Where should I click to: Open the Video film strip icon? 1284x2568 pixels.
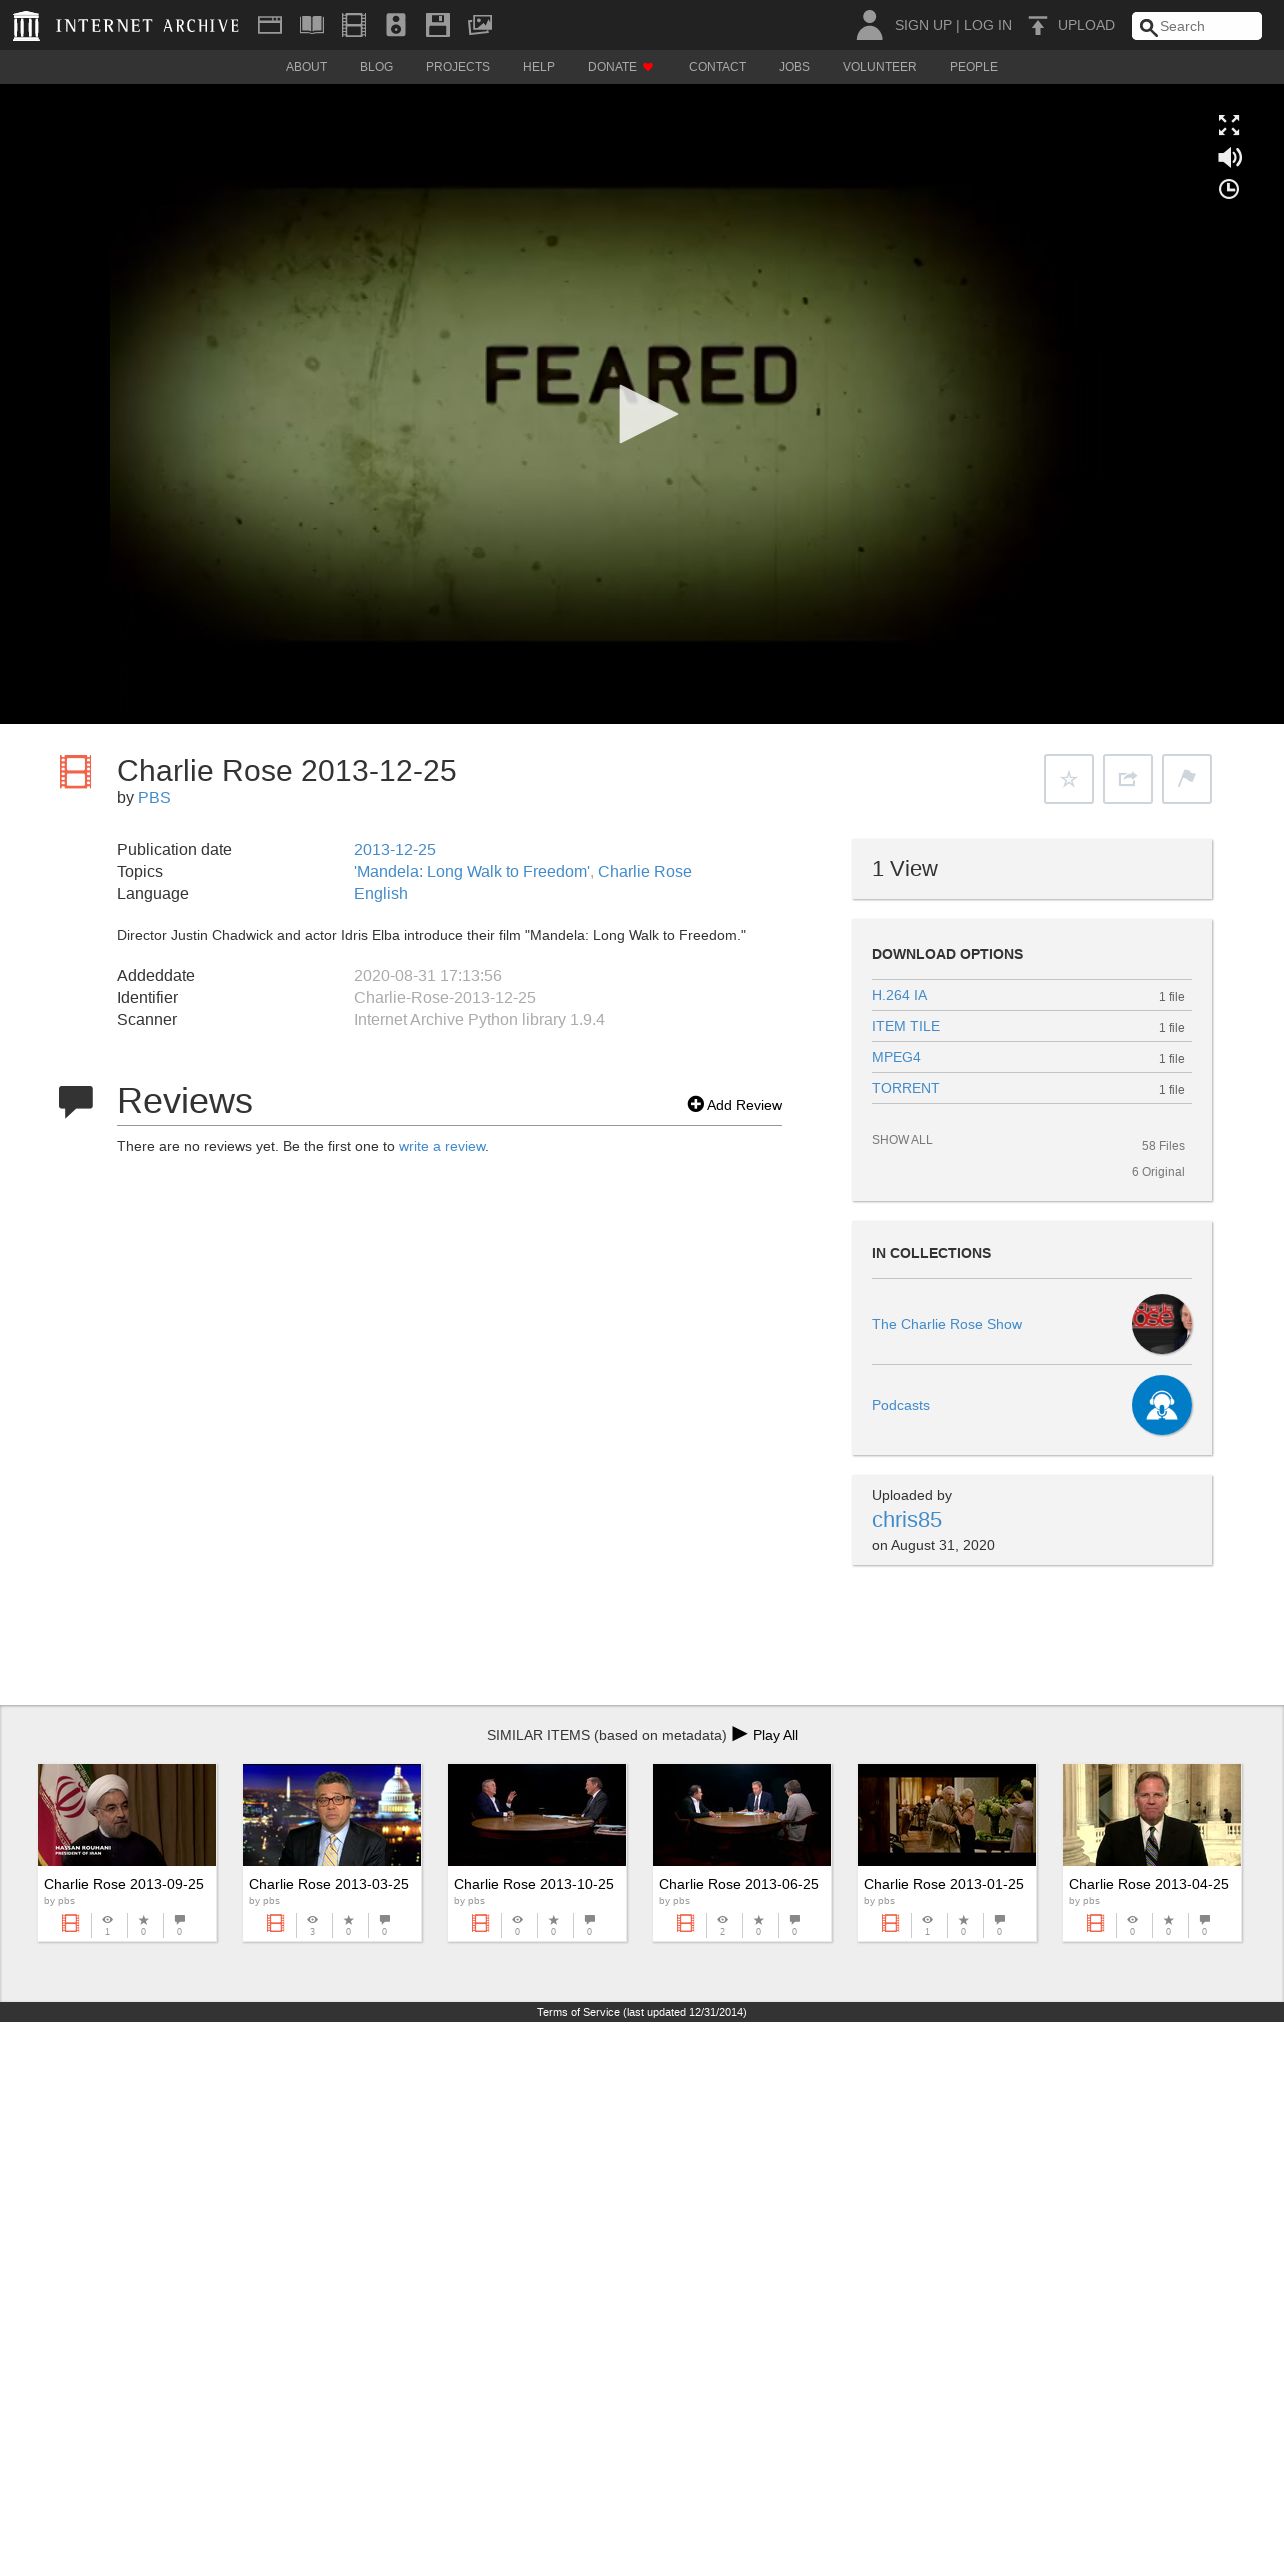[354, 25]
